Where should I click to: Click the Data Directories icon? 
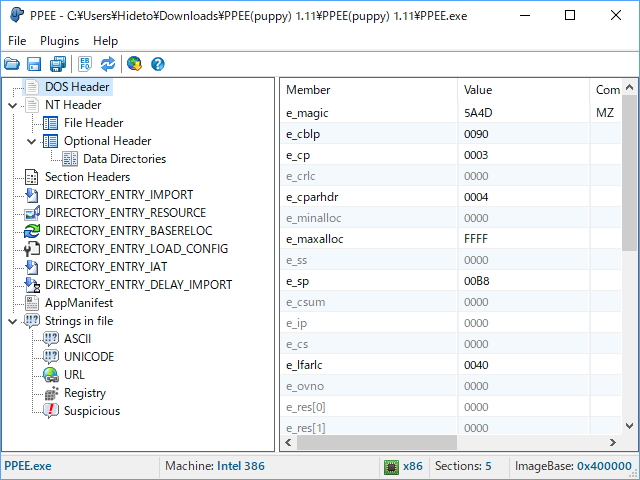tap(70, 159)
